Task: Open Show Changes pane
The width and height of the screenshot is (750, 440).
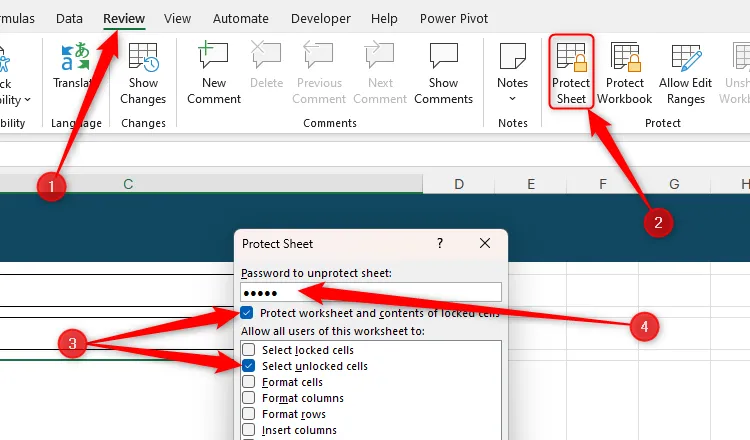Action: pos(143,72)
